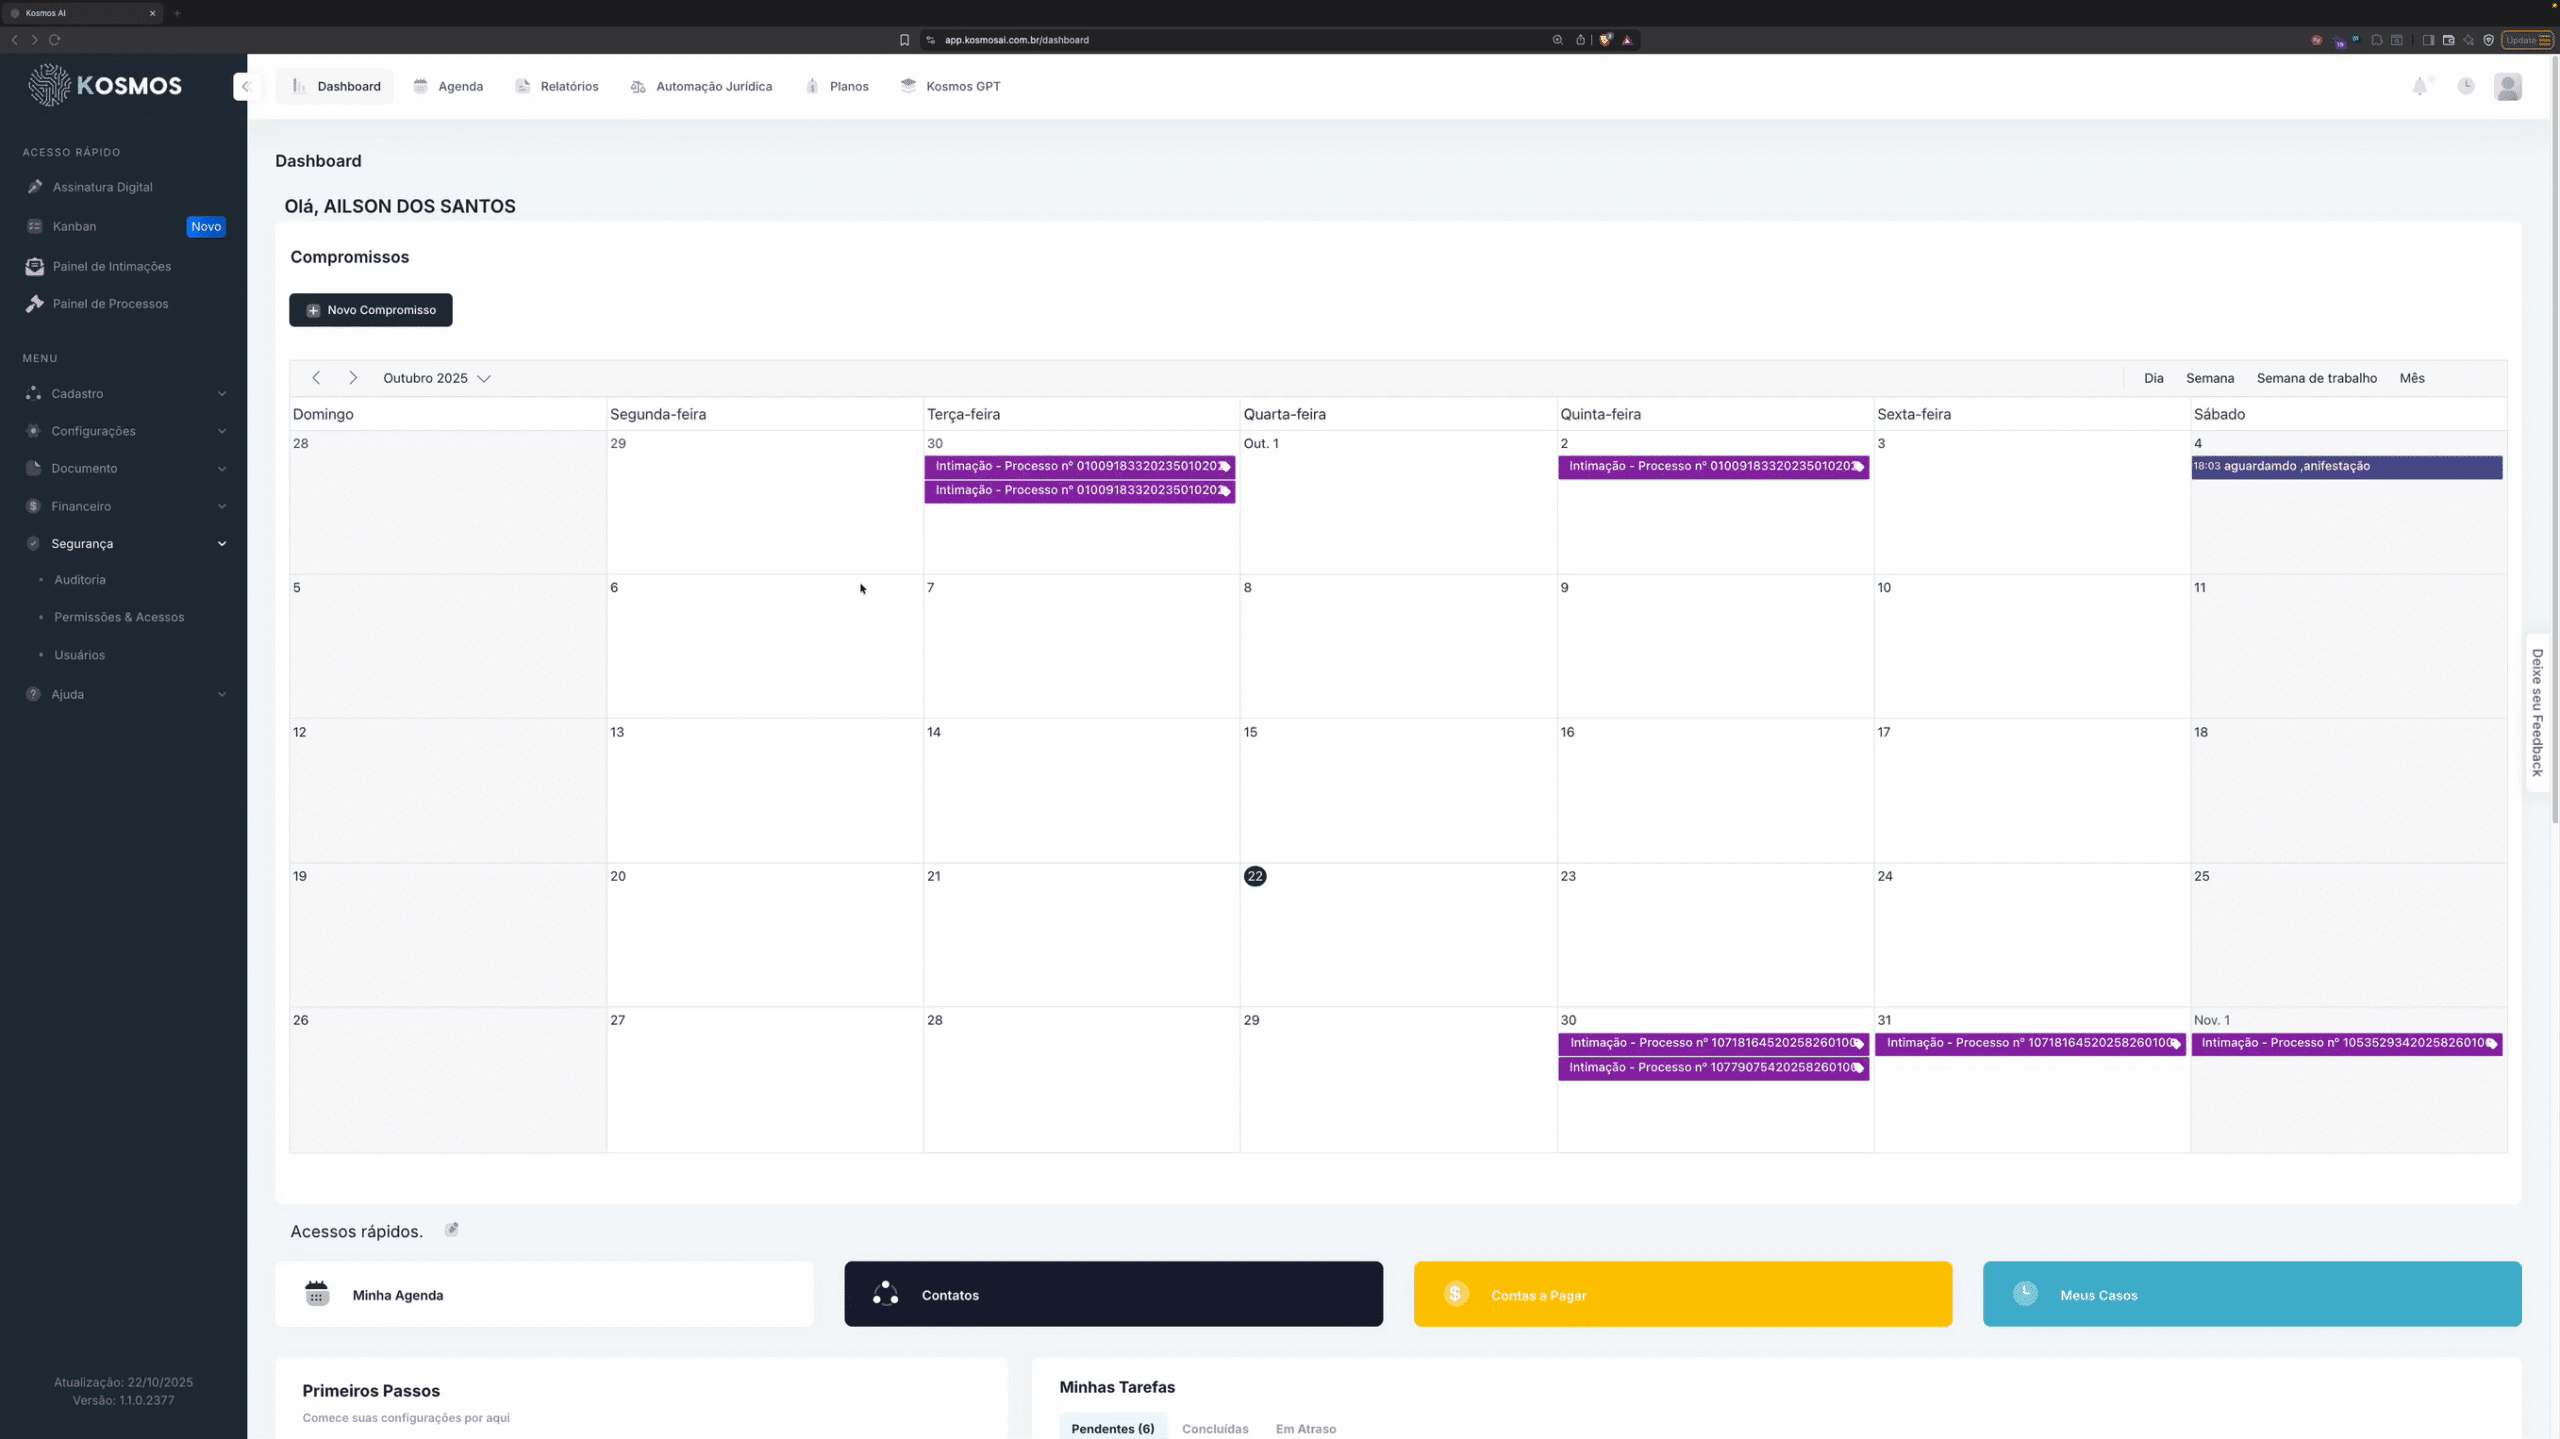Viewport: 2560px width, 1439px height.
Task: Open Painel de Processos in the sidebar
Action: coord(110,304)
